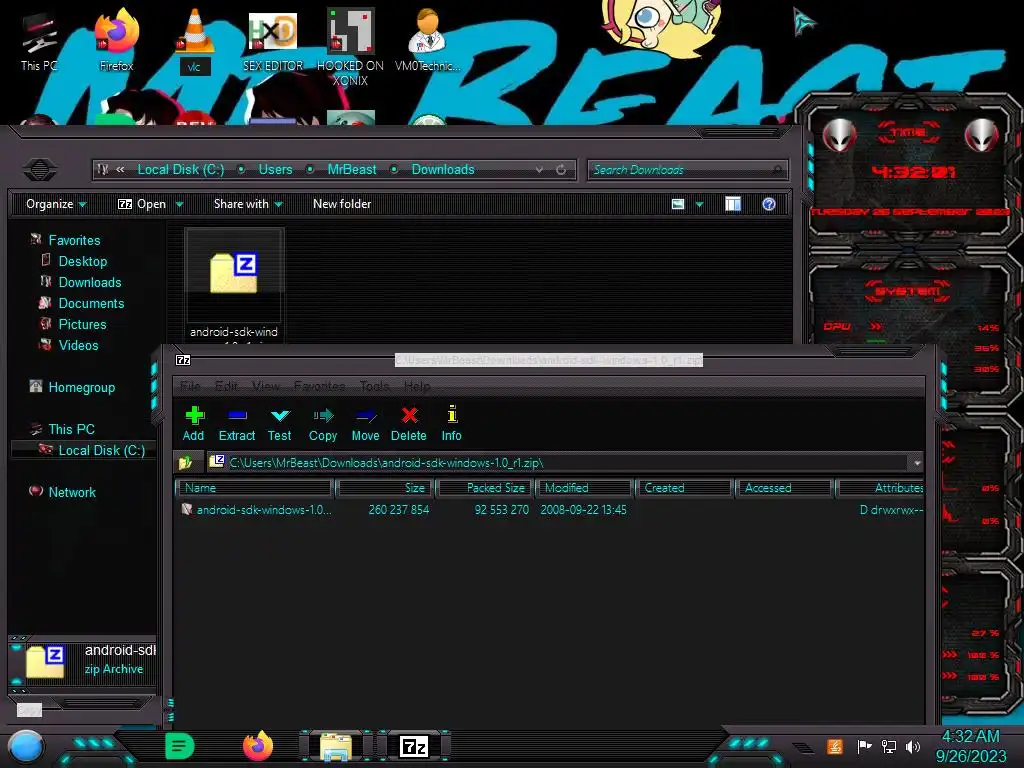Open Share with dropdown in Explorer
Viewport: 1024px width, 768px height.
coord(248,204)
